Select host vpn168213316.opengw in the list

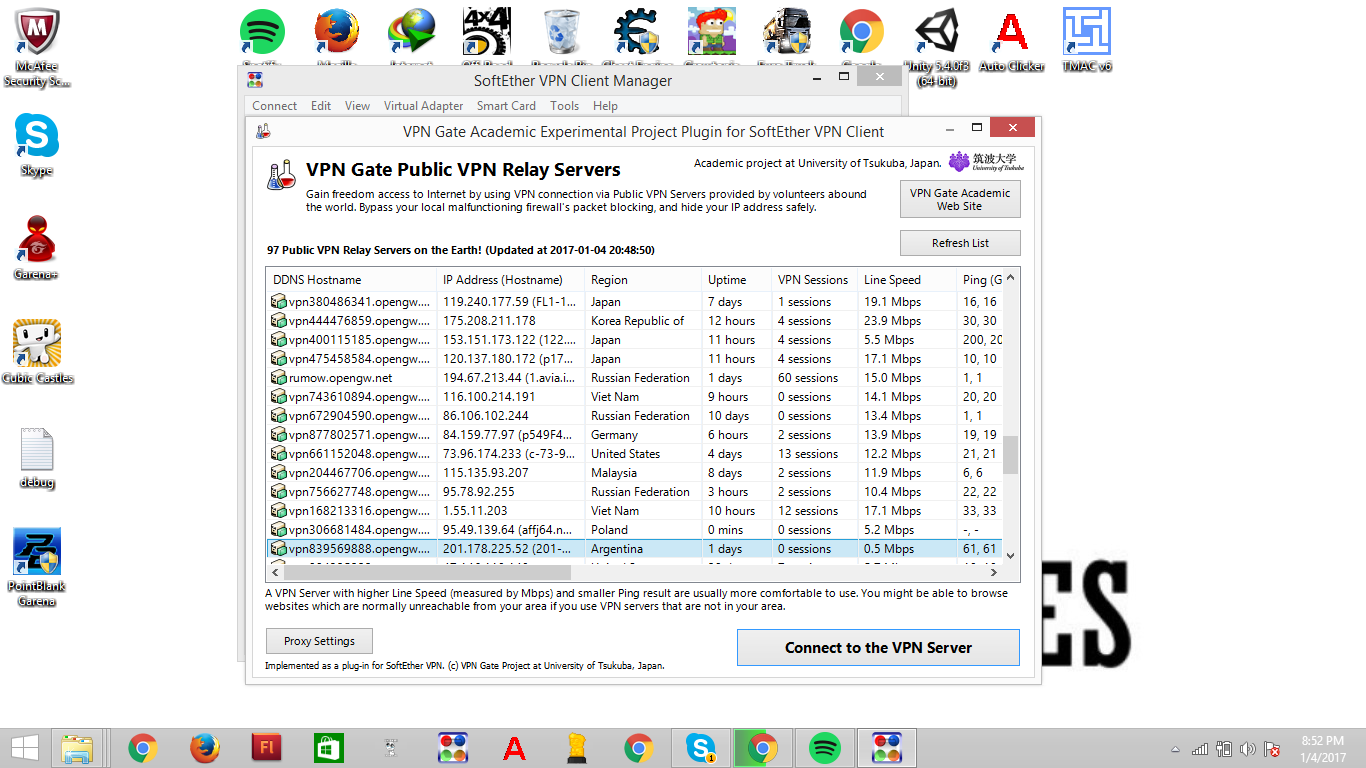360,511
